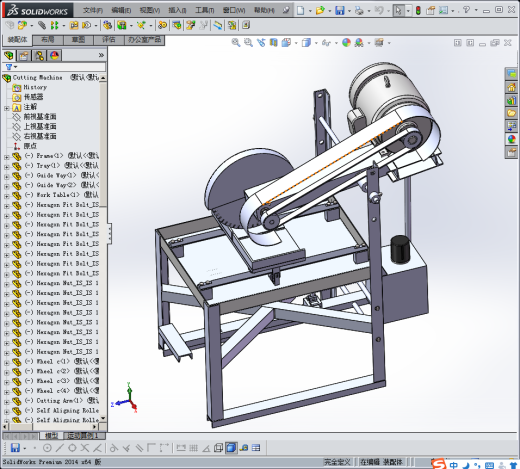The height and width of the screenshot is (469, 520).
Task: Expand the Cutting Arm<1> tree node
Action: coord(7,401)
